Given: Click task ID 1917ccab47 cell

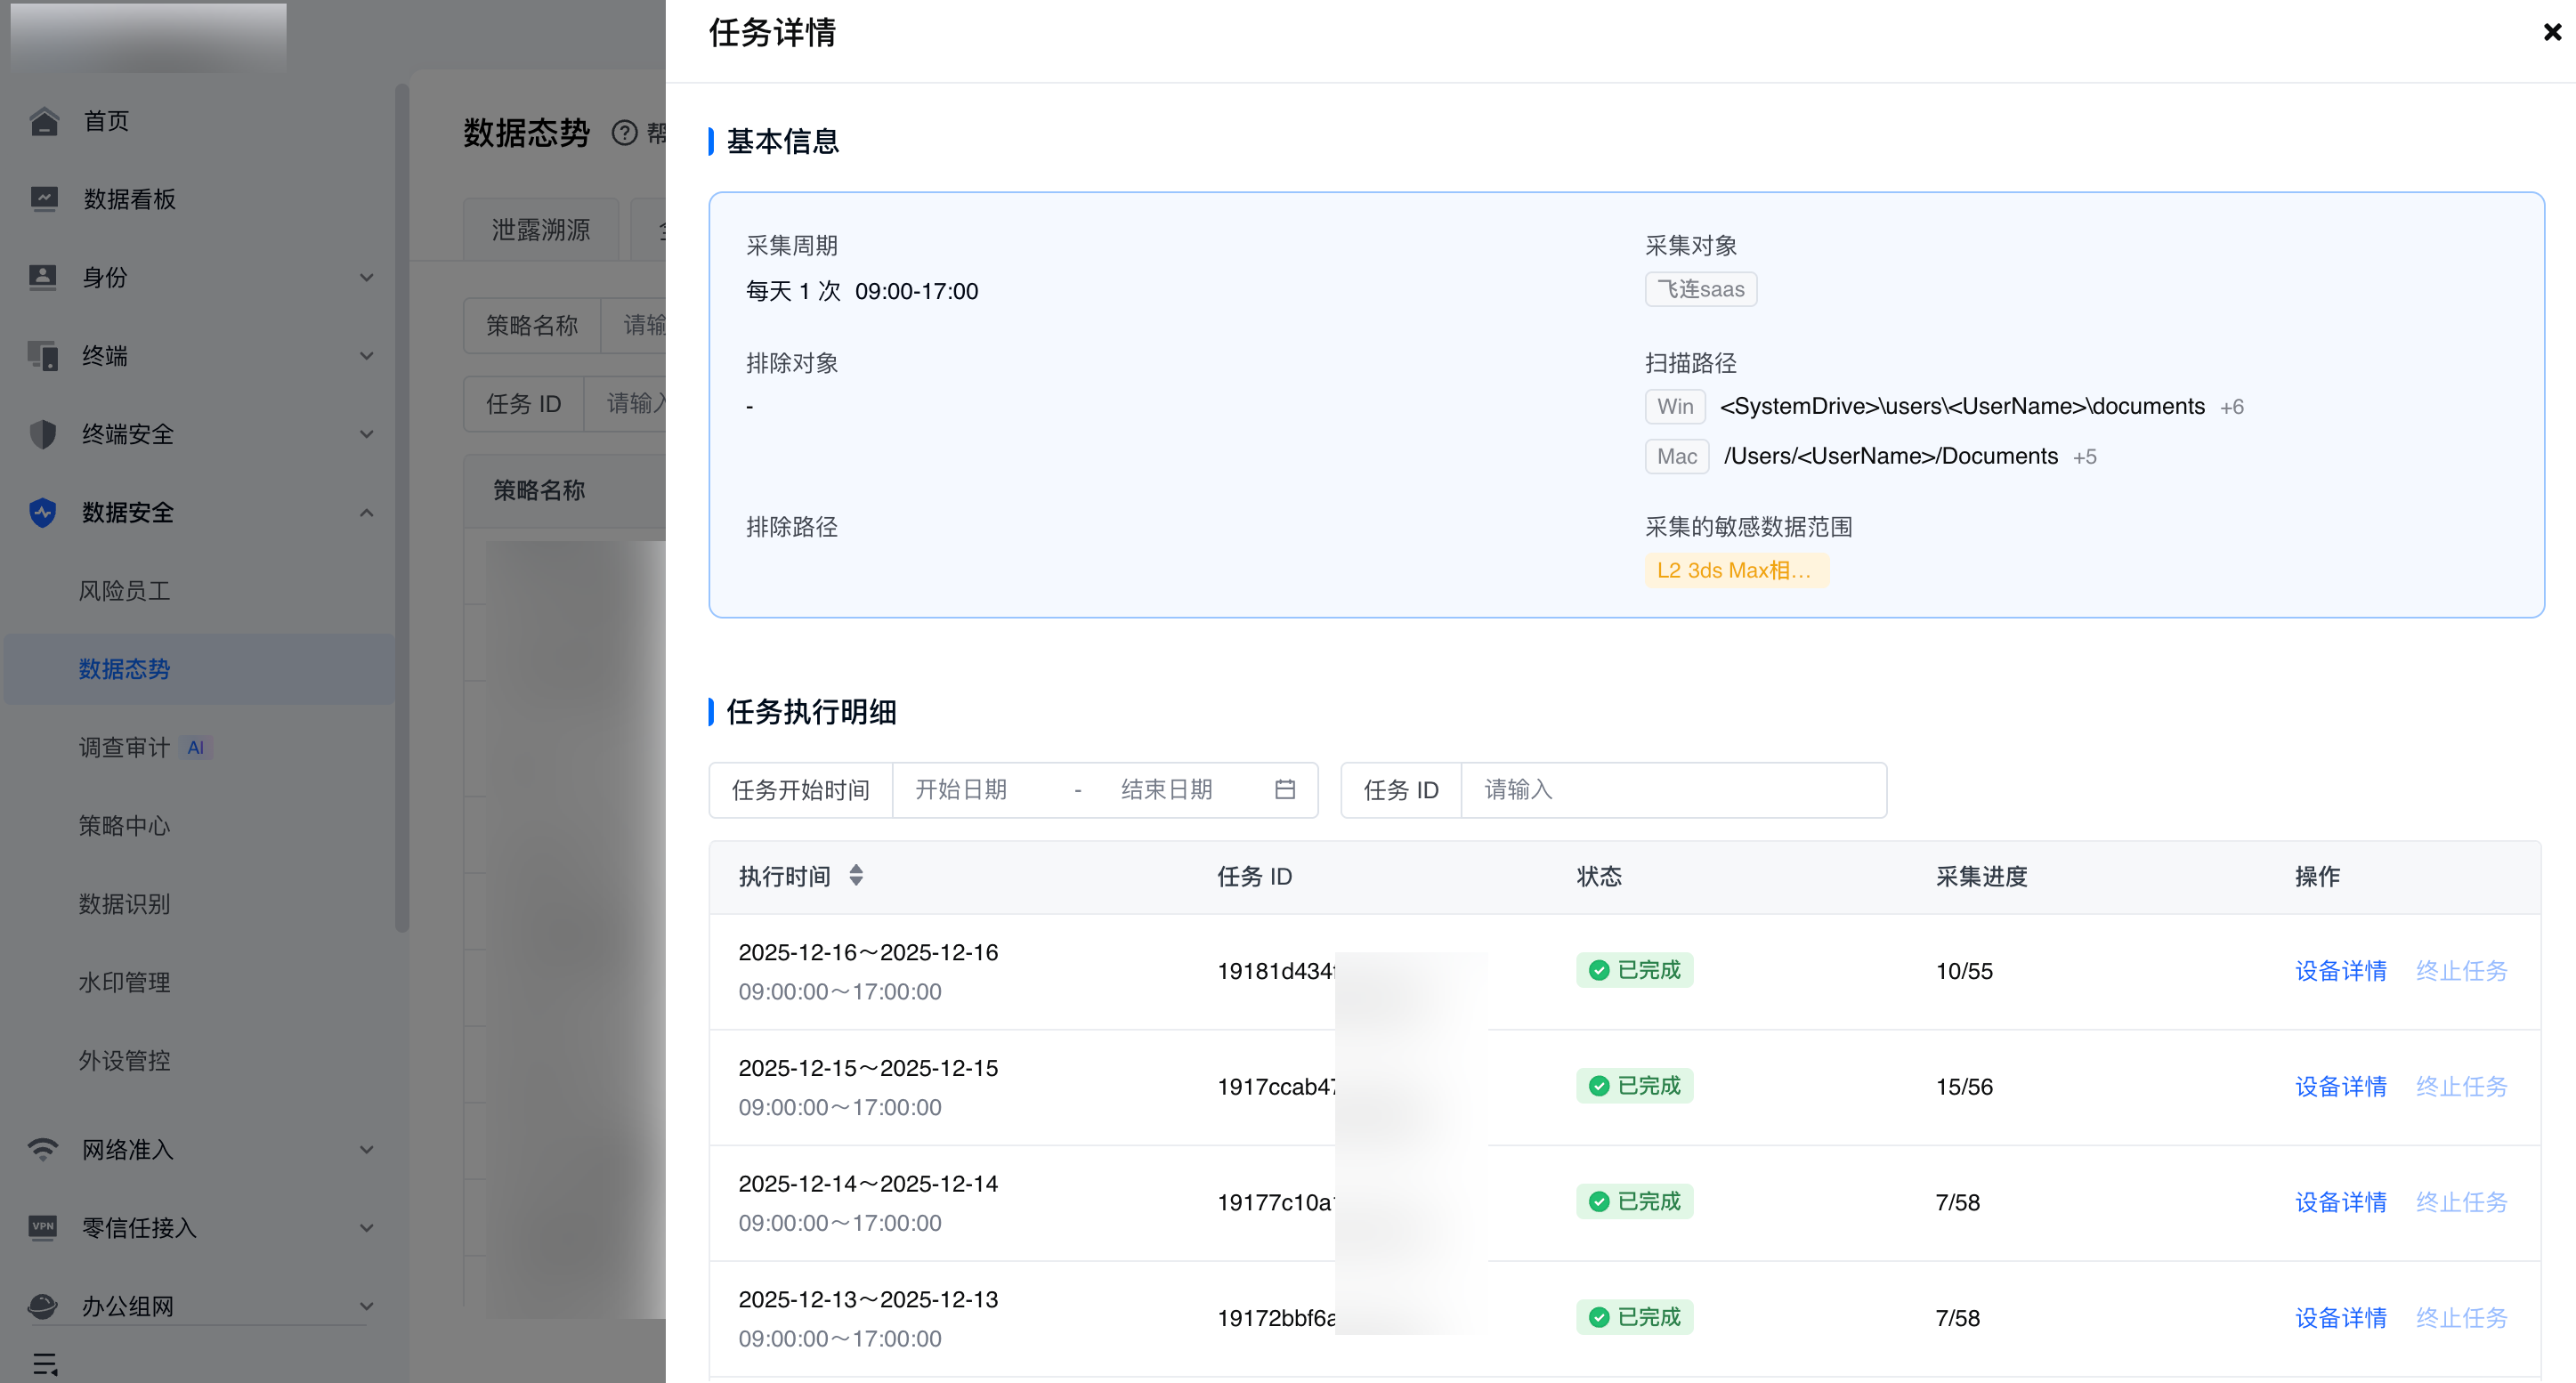Looking at the screenshot, I should (x=1277, y=1087).
